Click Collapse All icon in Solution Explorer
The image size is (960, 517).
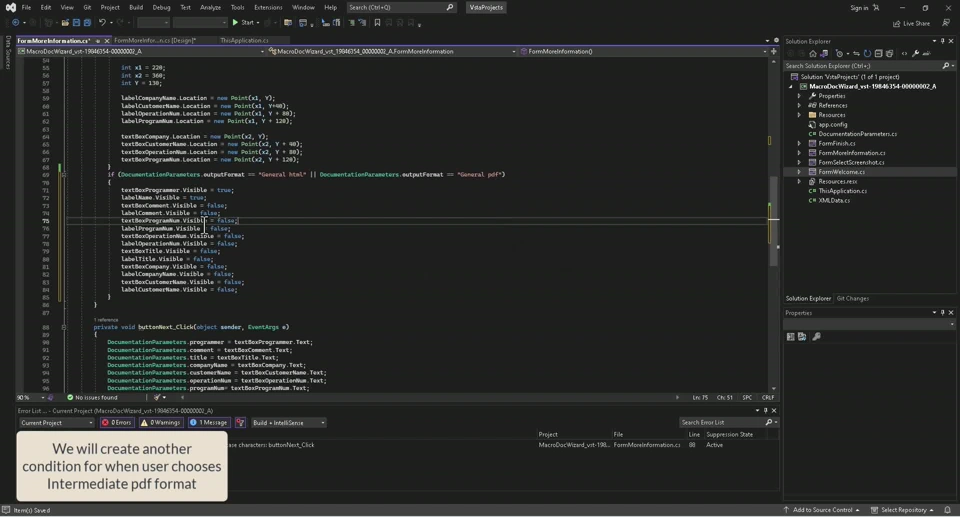[x=878, y=53]
